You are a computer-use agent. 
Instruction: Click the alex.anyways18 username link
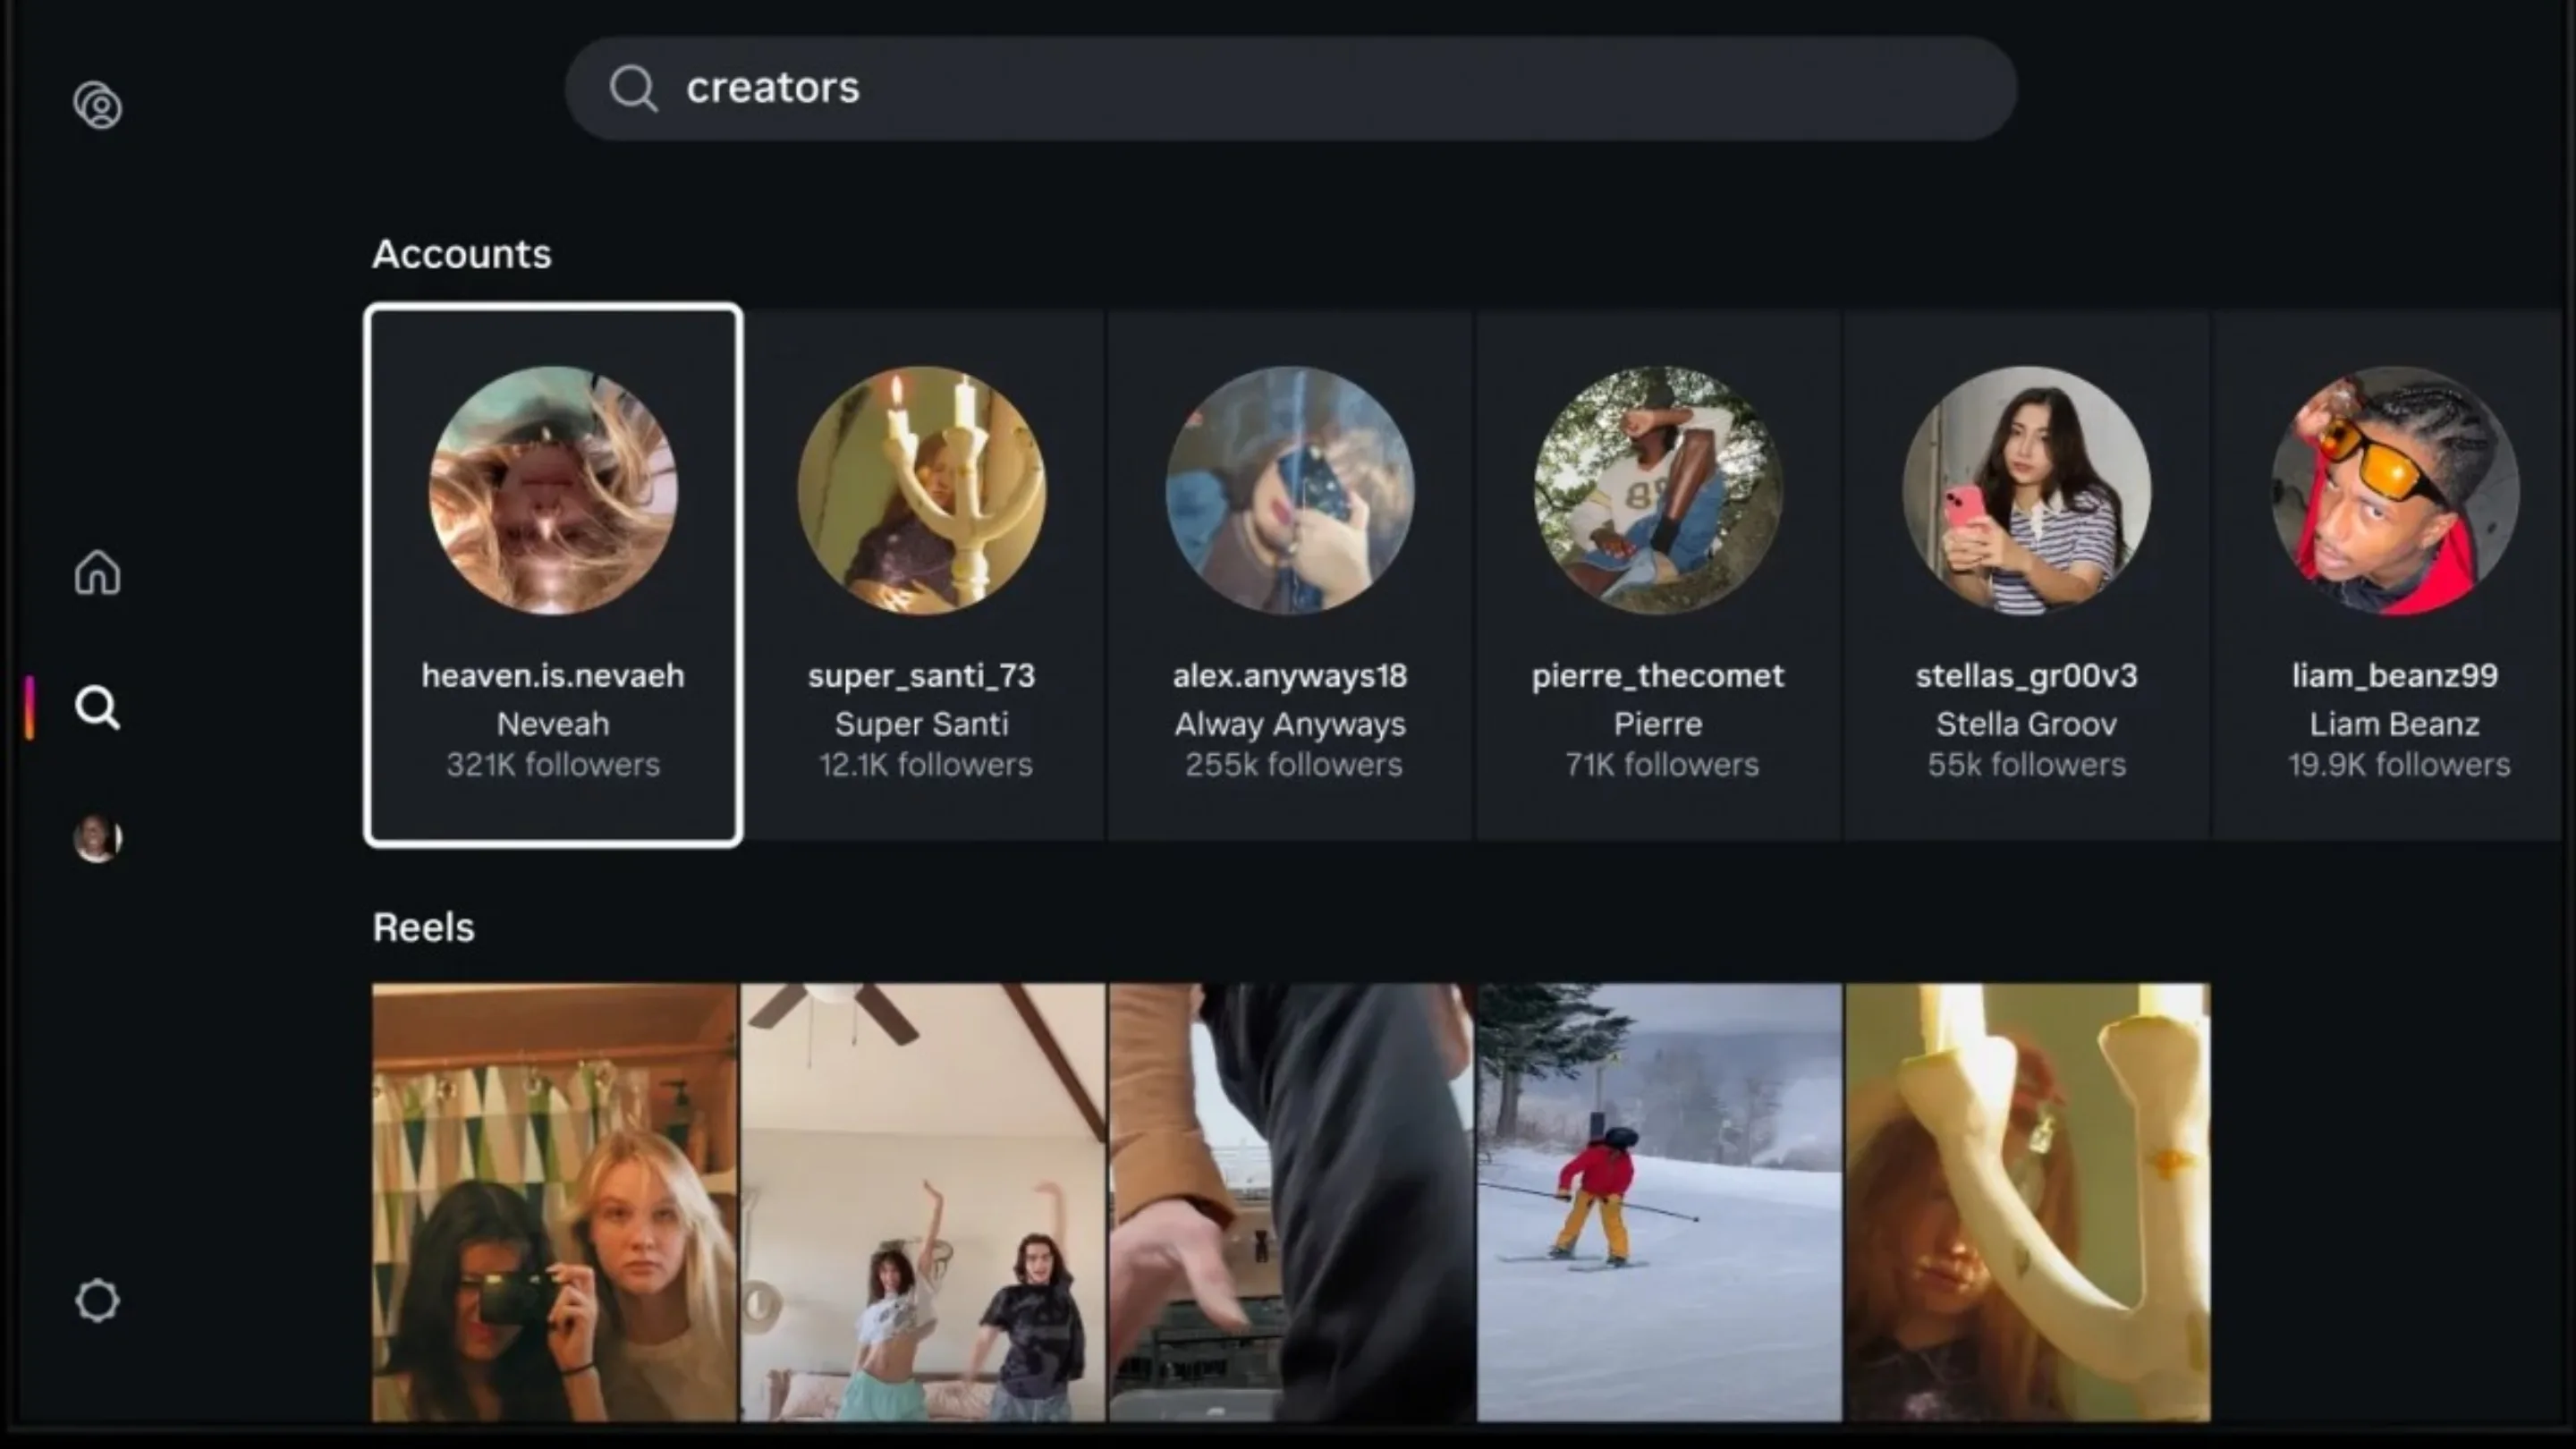click(x=1290, y=675)
